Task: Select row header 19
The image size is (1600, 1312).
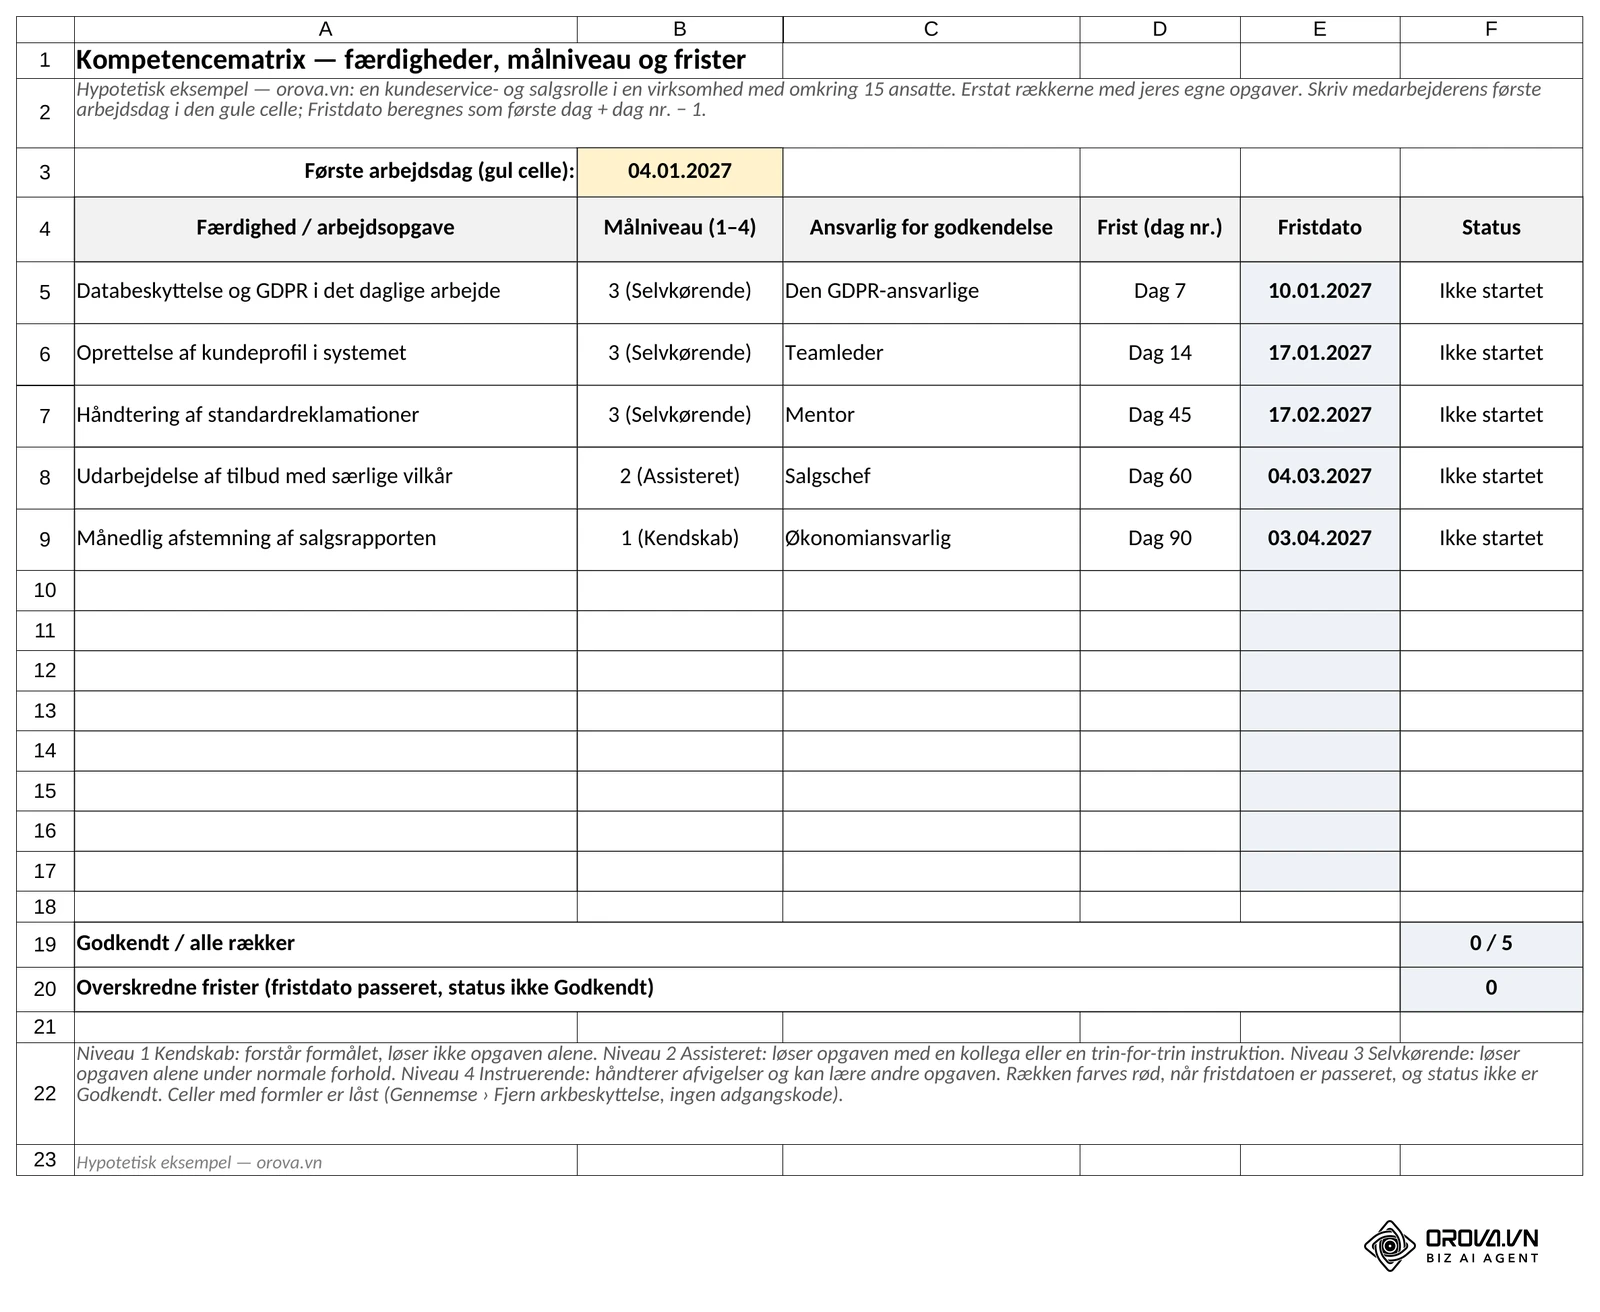Action: pos(45,944)
